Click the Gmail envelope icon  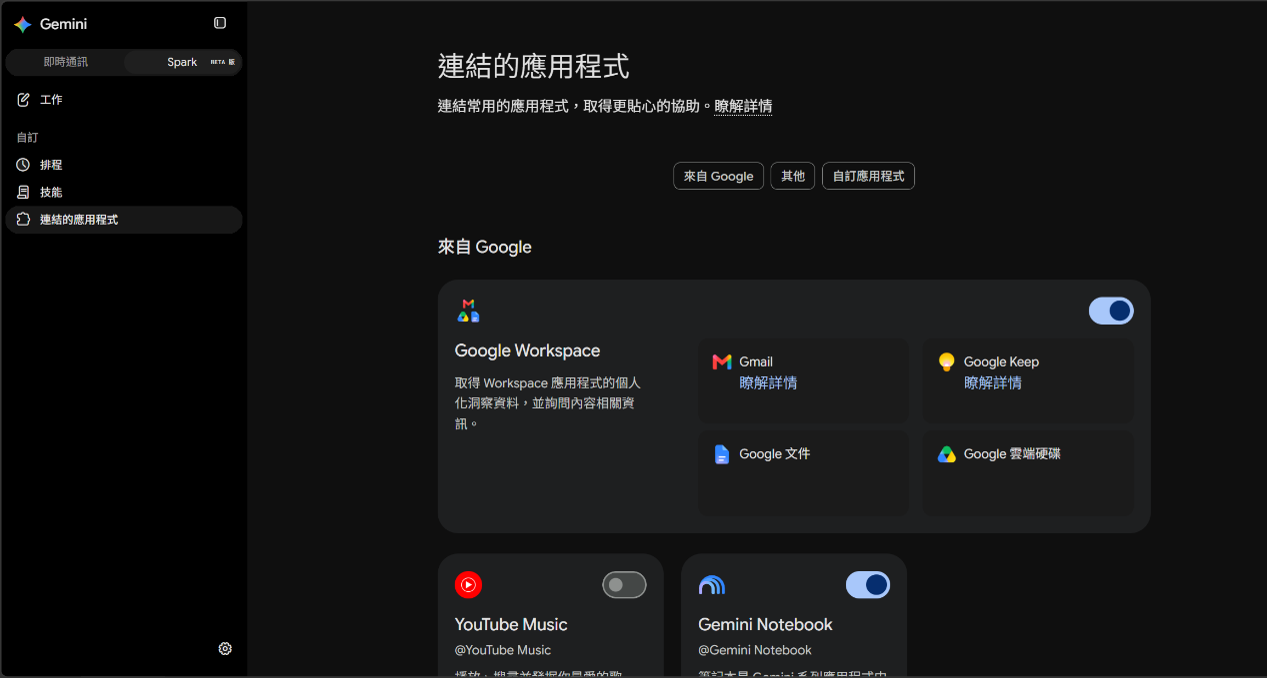722,362
